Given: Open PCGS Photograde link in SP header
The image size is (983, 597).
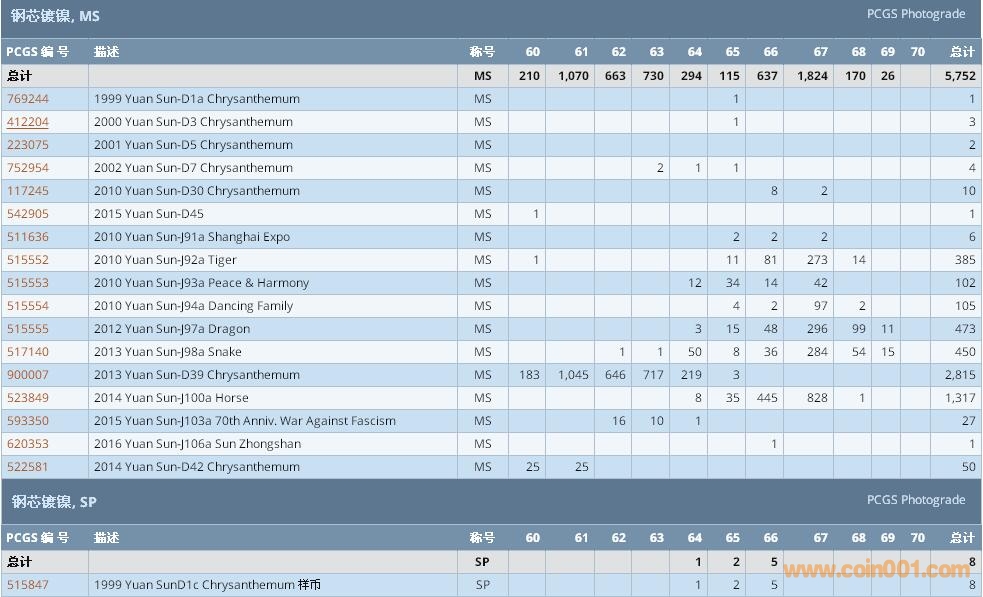Looking at the screenshot, I should click(x=915, y=500).
